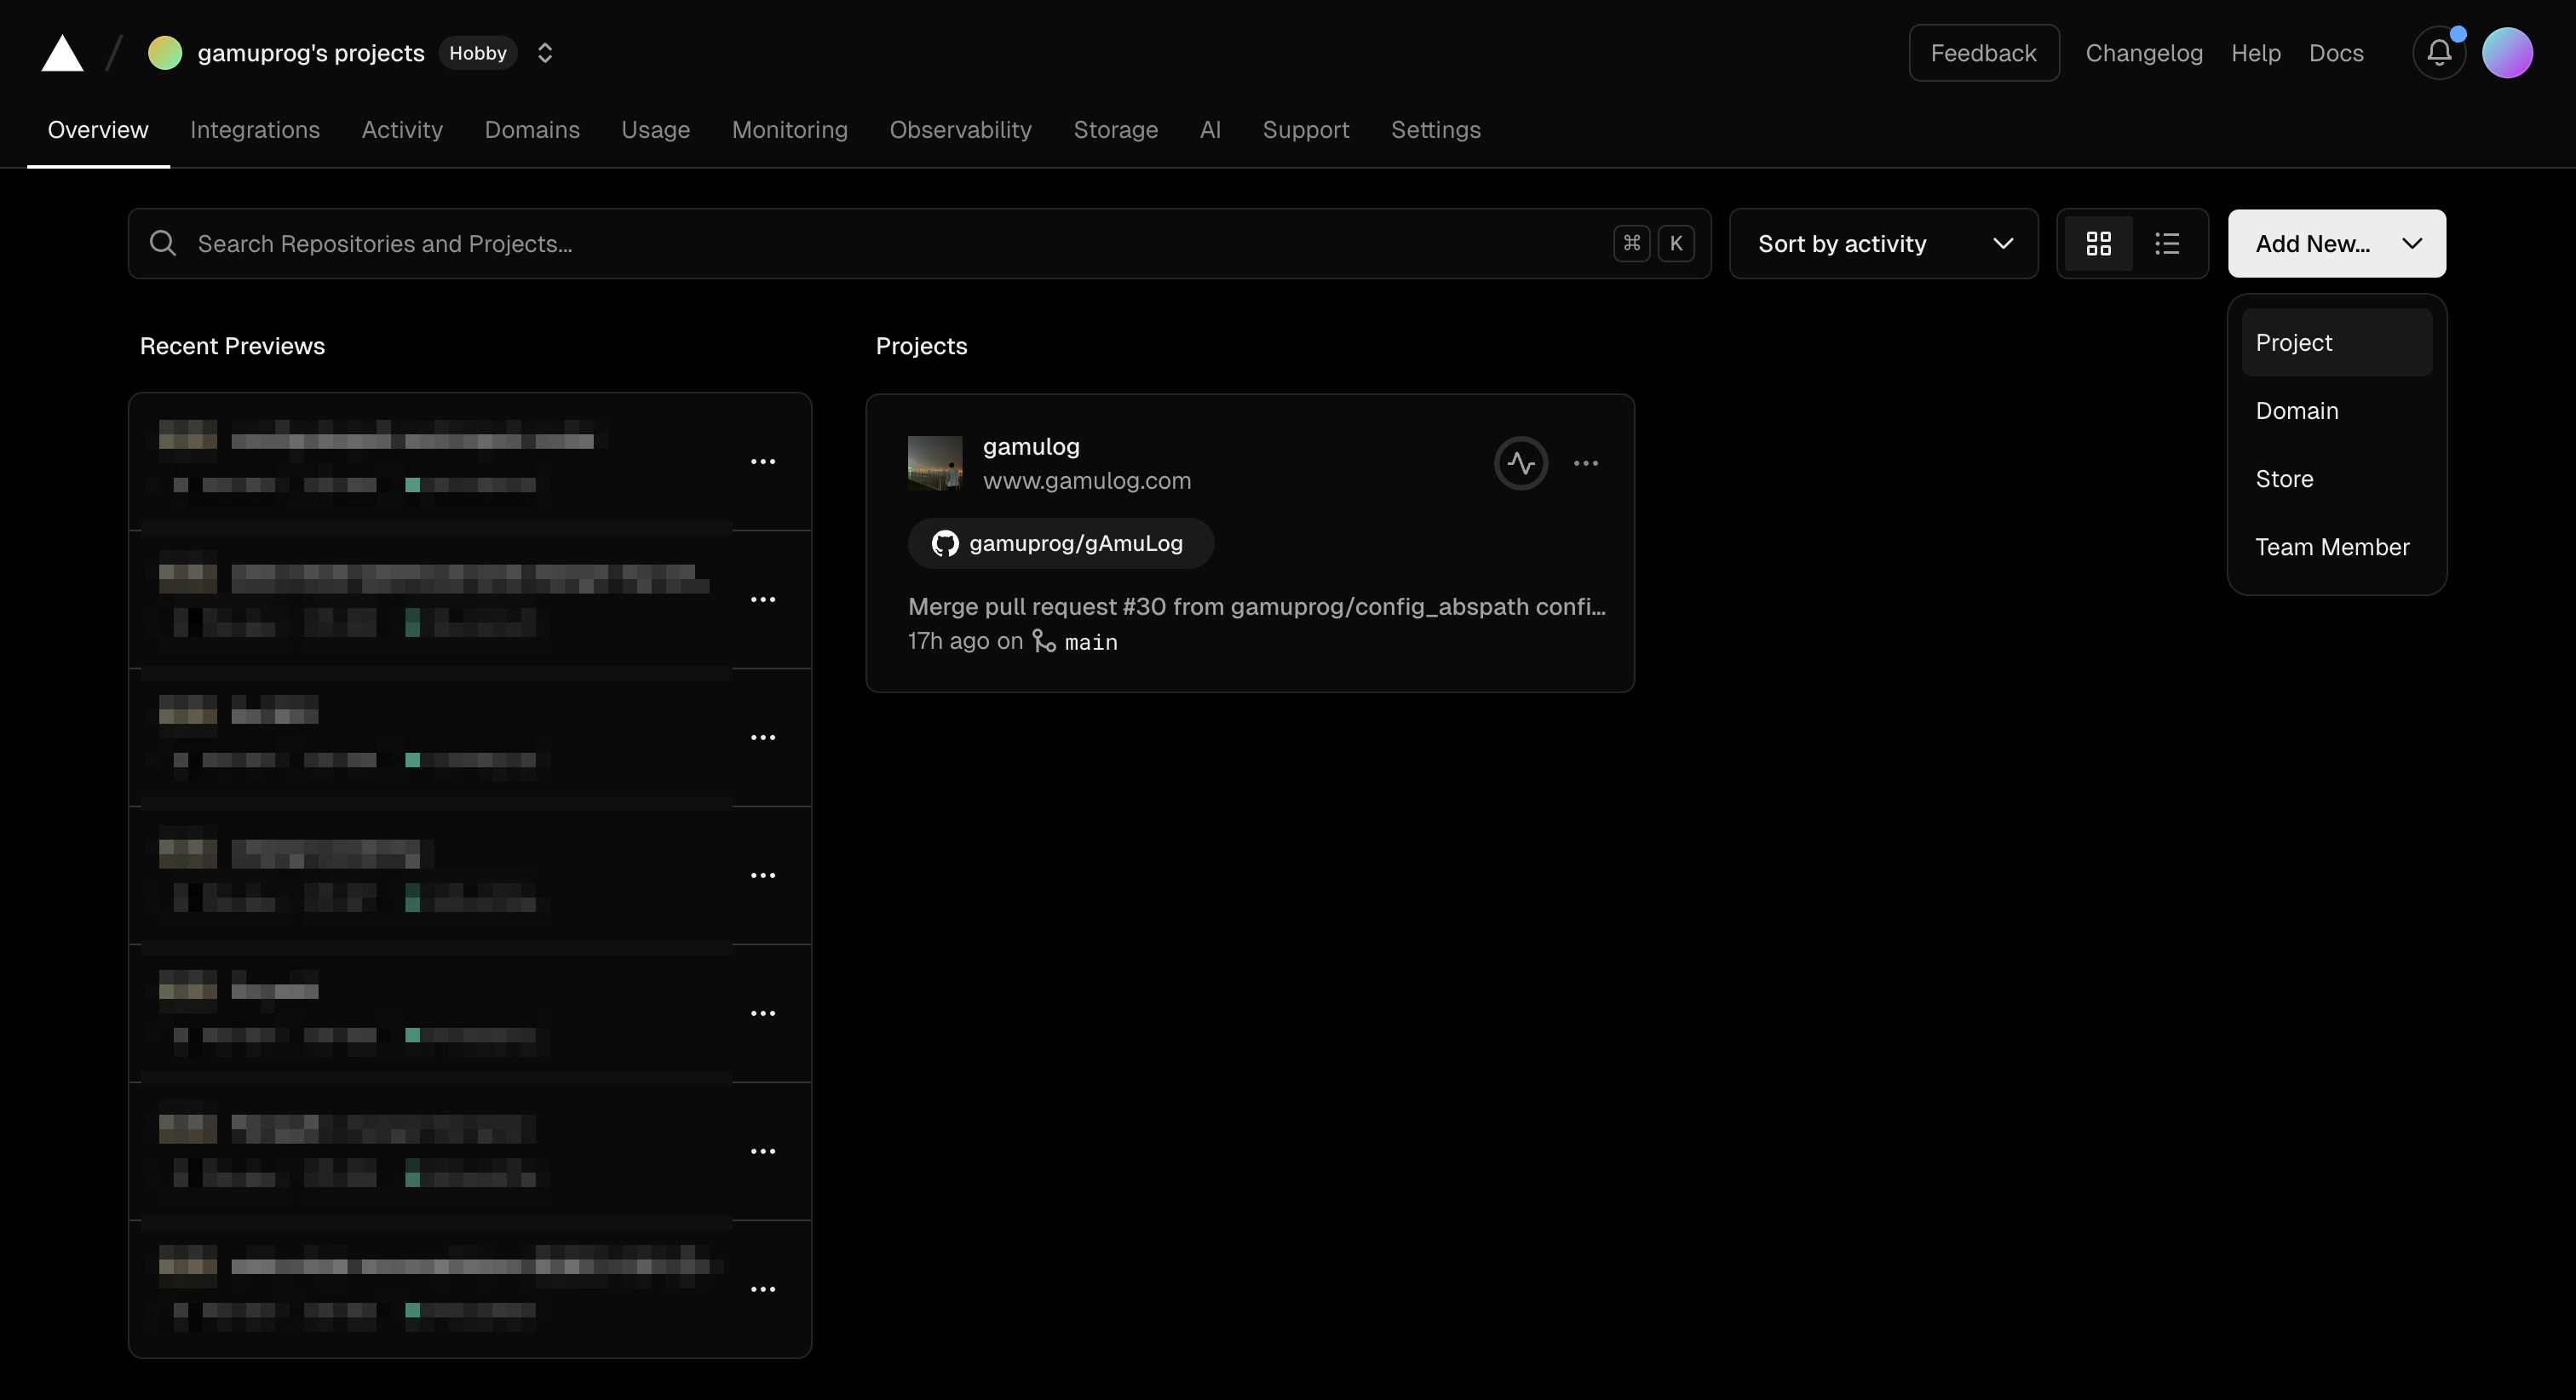Open the Merge pull request #30 commit
Screen dimensions: 2576x1400
point(1256,606)
